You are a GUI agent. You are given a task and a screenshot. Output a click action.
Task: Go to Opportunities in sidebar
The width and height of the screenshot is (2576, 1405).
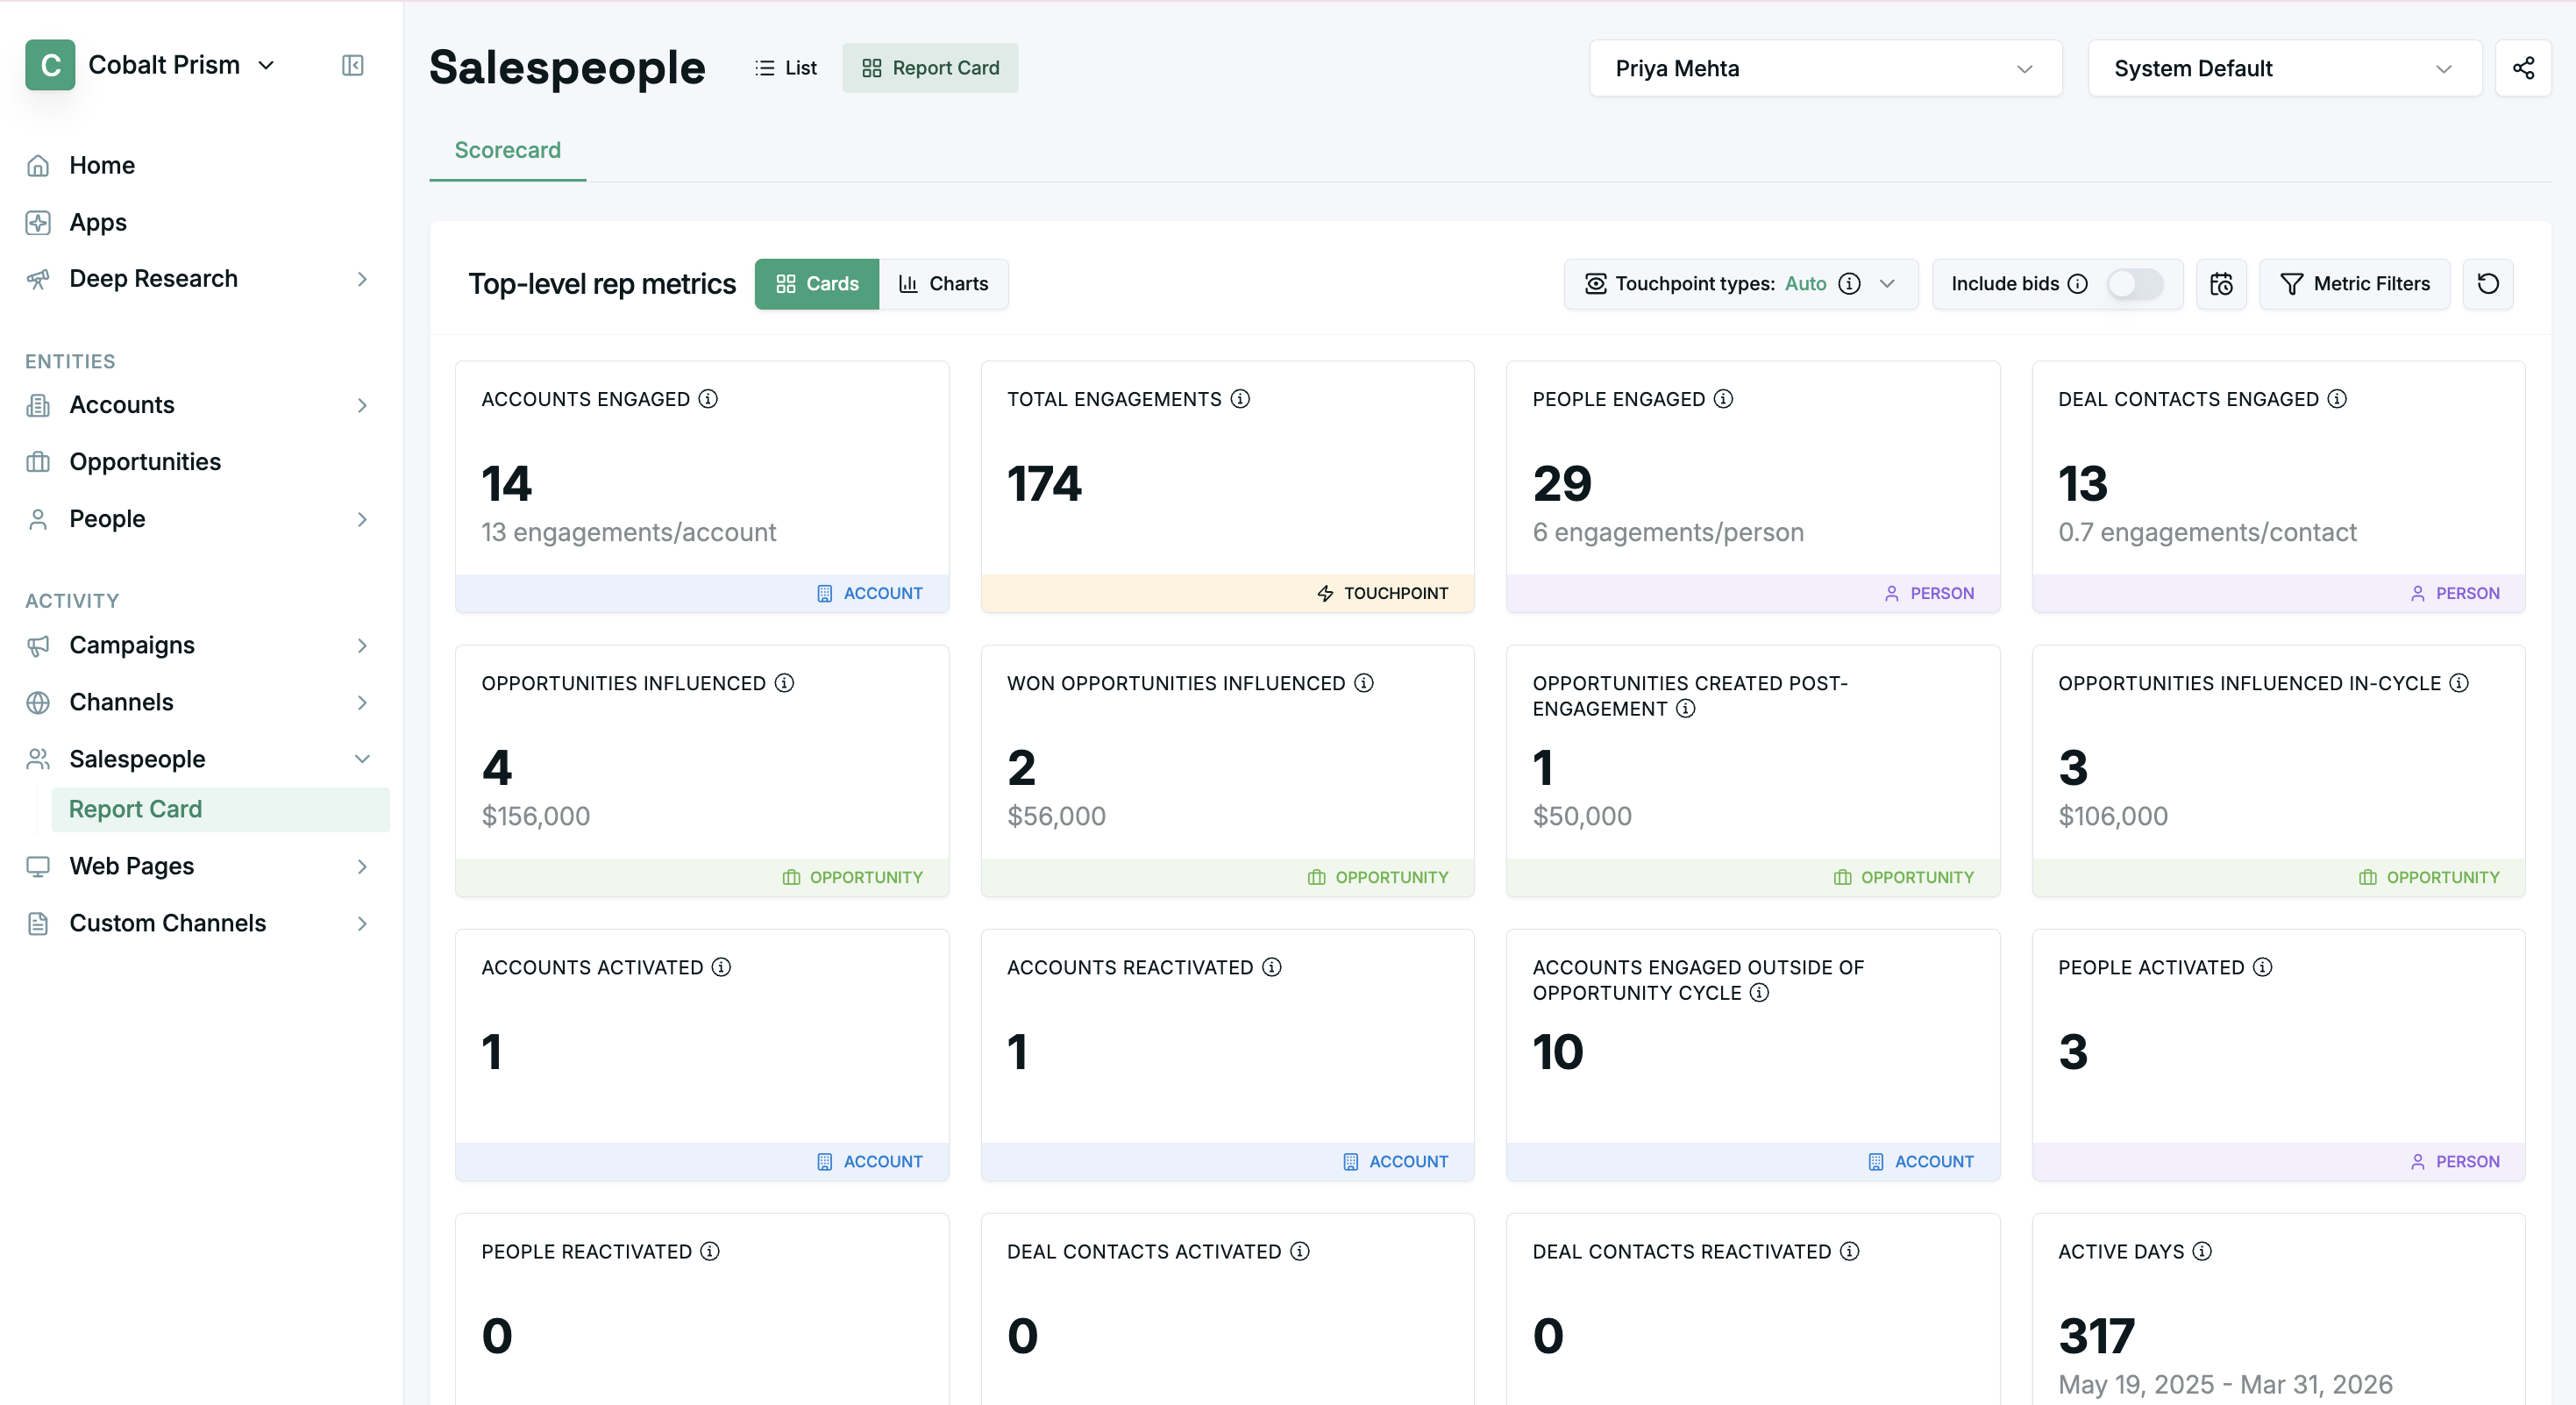tap(145, 462)
